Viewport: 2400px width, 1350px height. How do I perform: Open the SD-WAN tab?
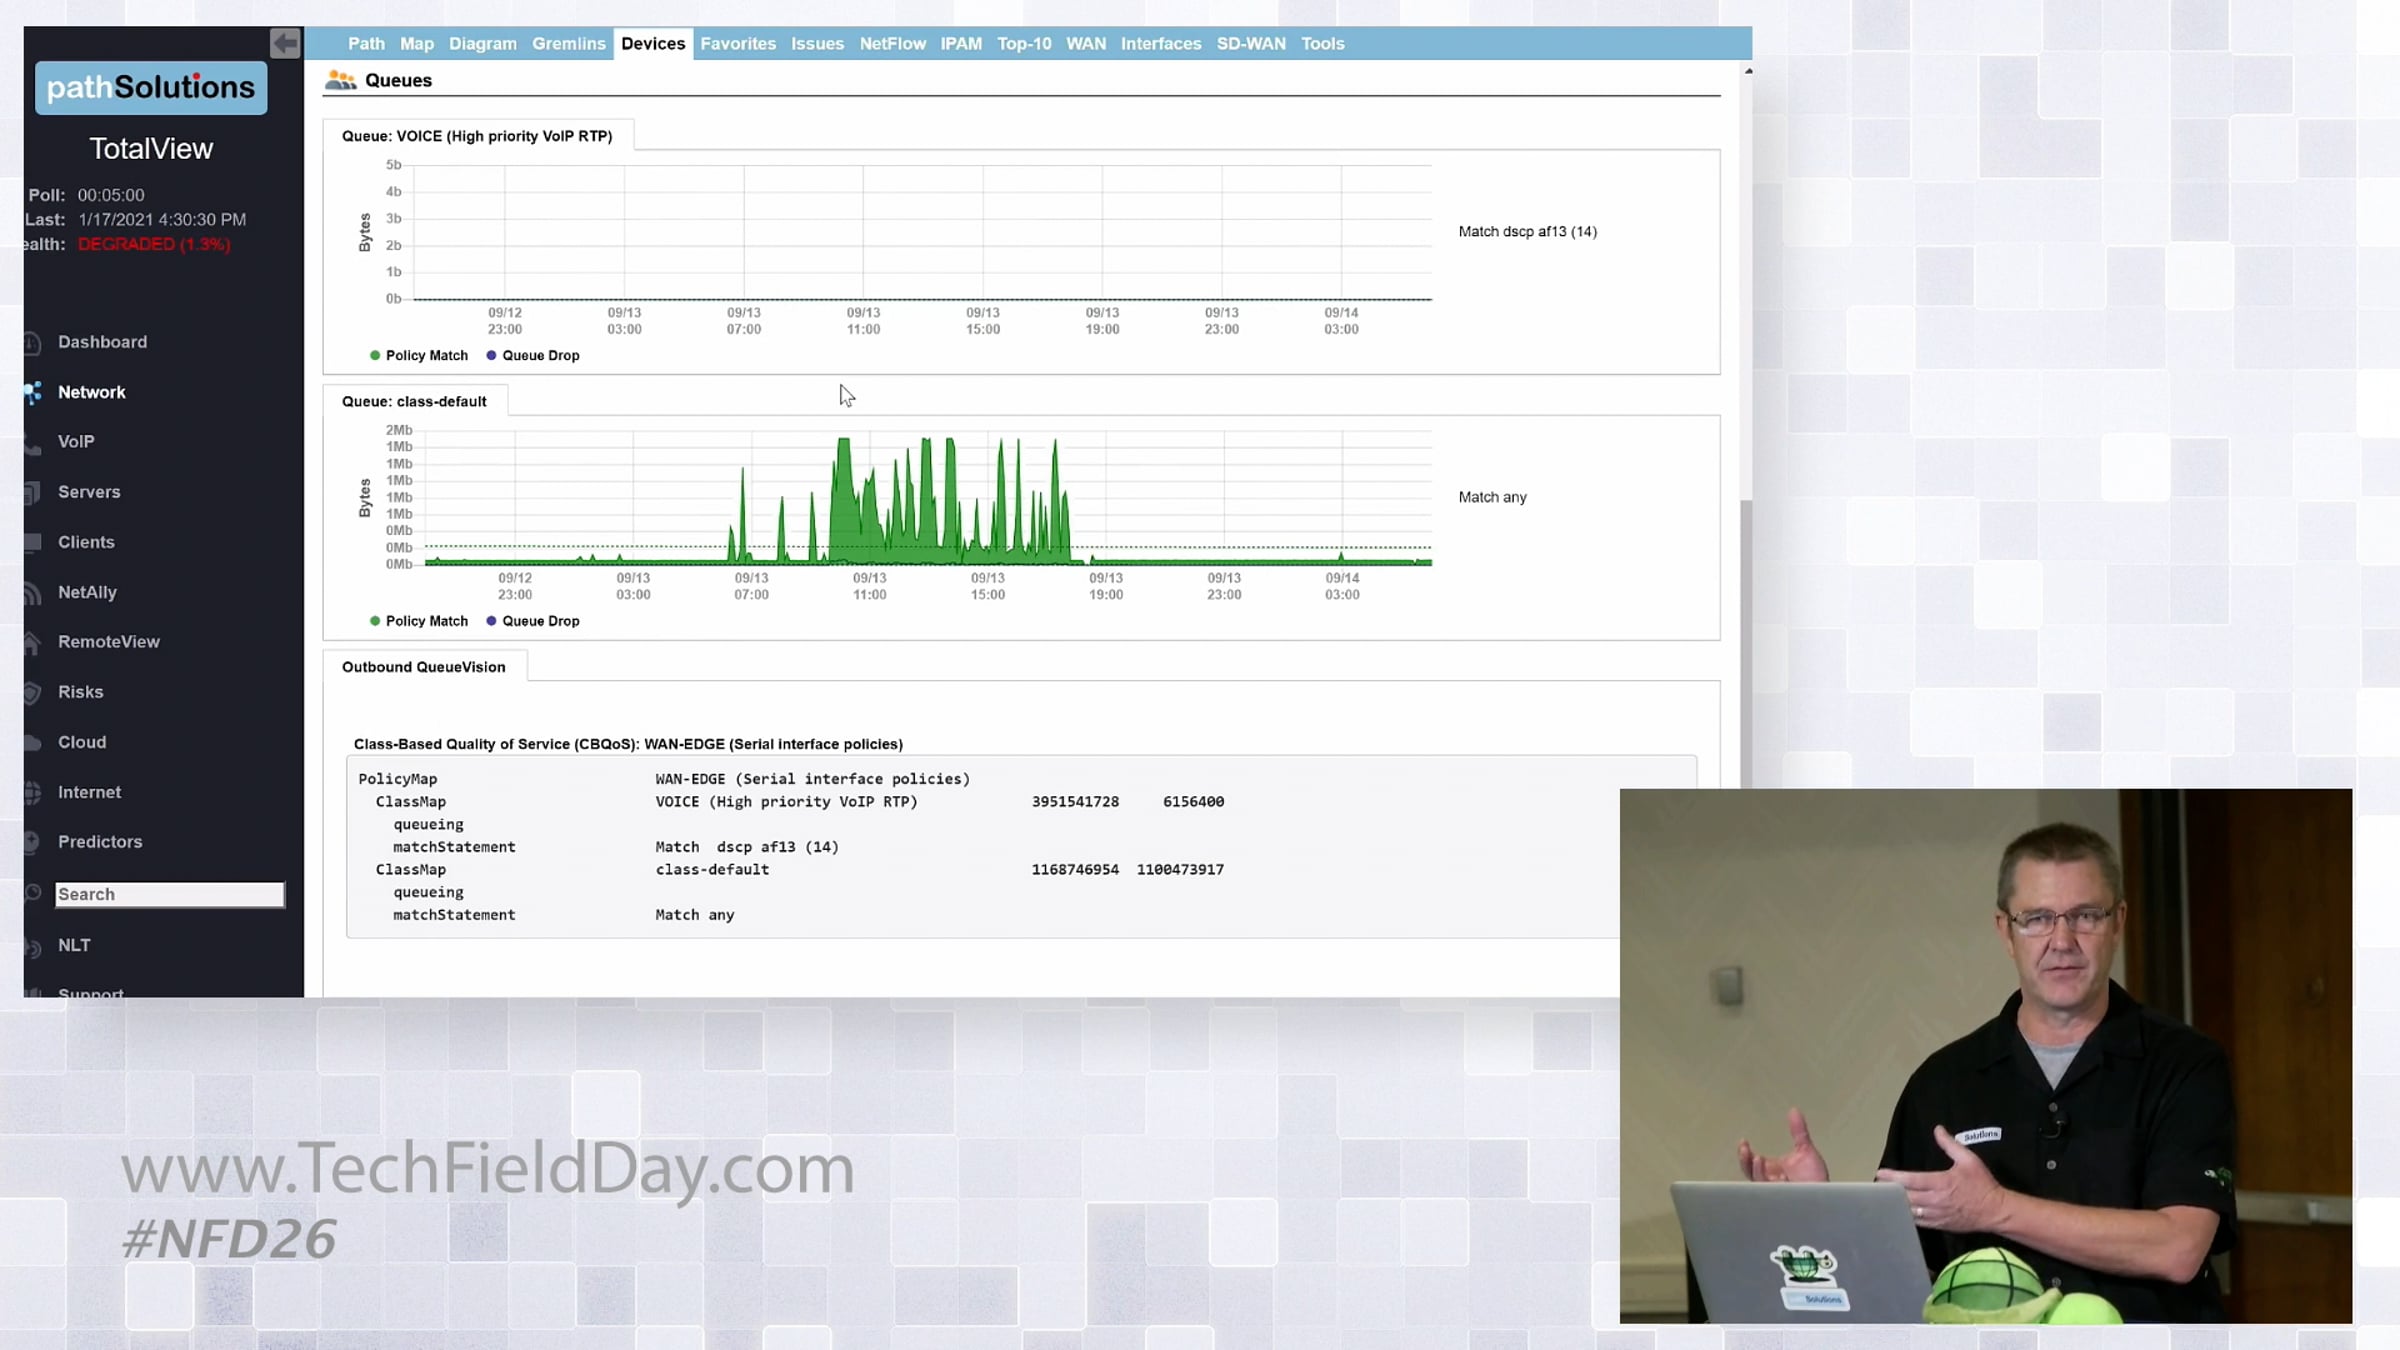point(1250,44)
